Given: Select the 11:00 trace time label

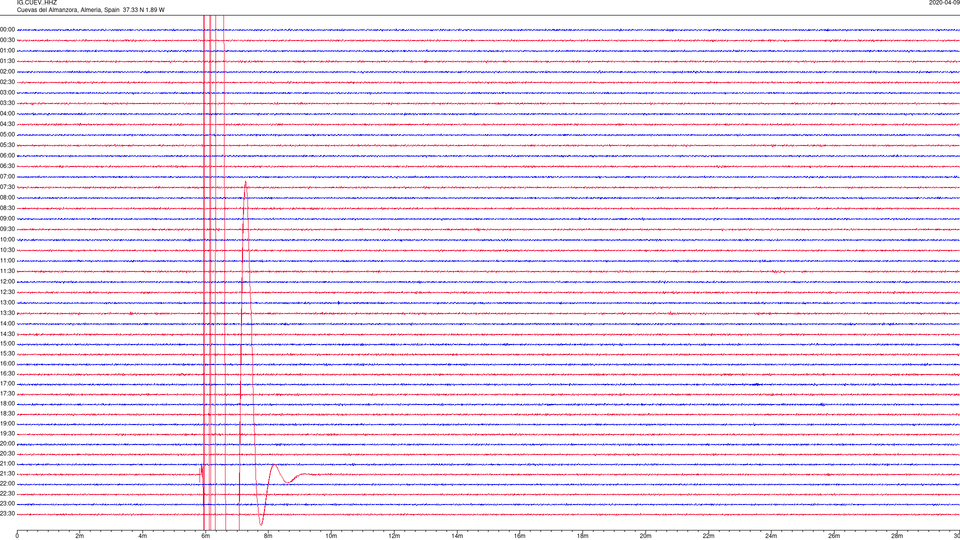Looking at the screenshot, I should 7,261.
